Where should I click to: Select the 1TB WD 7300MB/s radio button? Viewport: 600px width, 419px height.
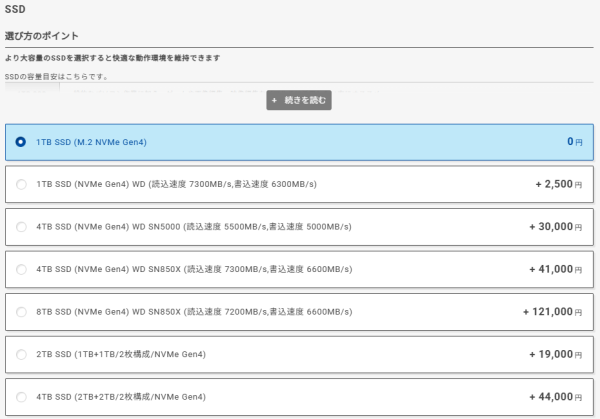(21, 185)
